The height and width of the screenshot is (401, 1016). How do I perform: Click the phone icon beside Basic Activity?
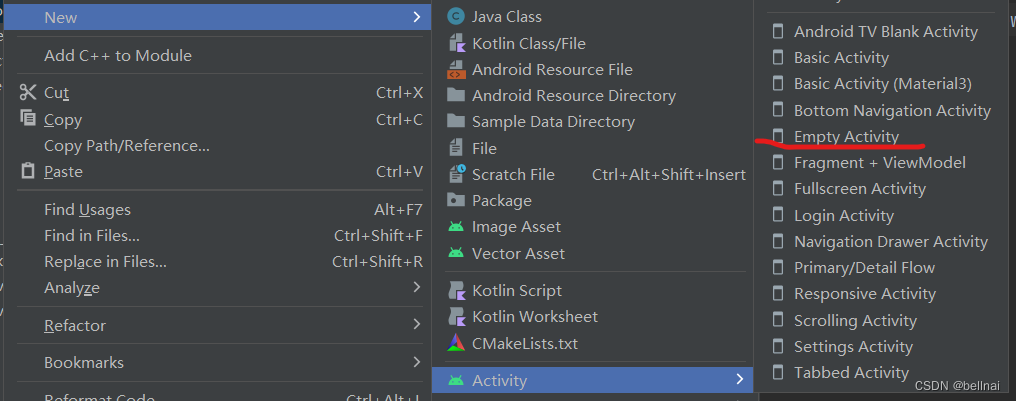click(778, 58)
